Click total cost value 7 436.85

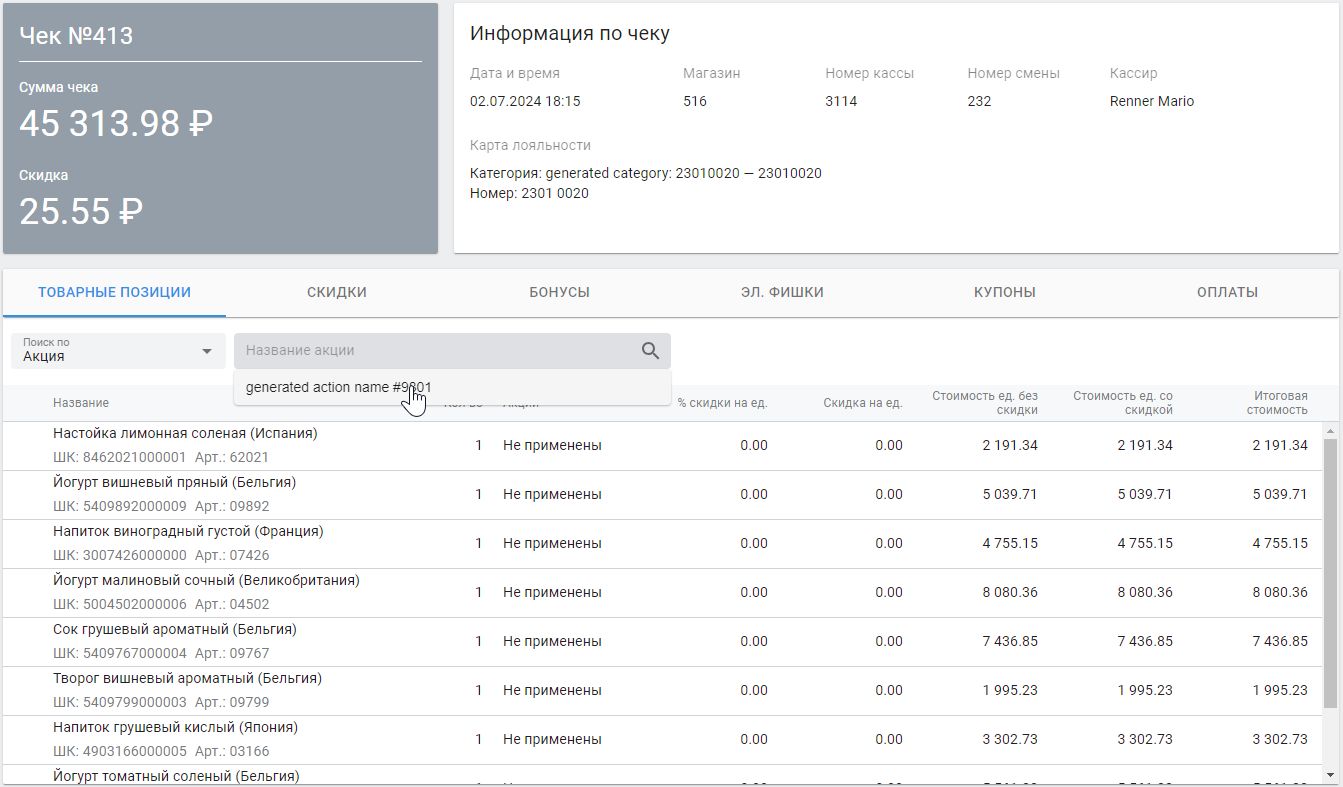(1280, 641)
